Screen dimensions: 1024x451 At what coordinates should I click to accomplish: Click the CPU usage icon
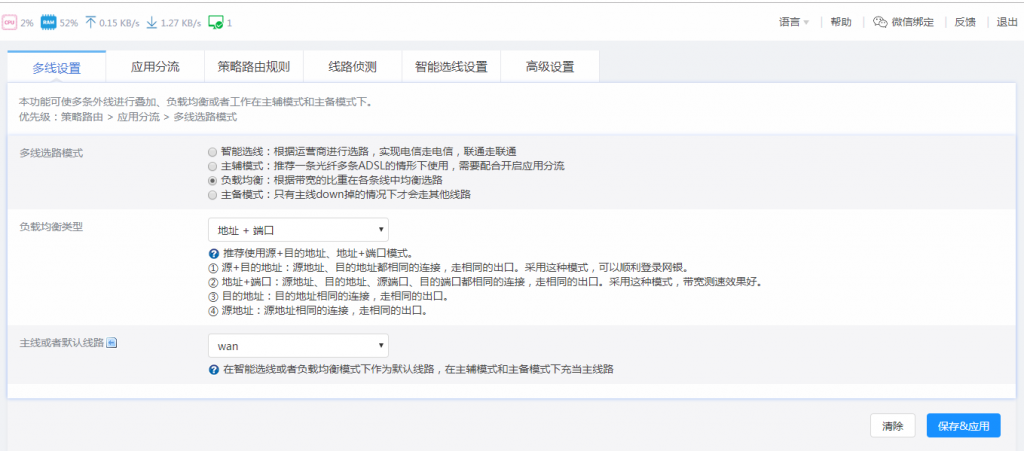coord(9,21)
